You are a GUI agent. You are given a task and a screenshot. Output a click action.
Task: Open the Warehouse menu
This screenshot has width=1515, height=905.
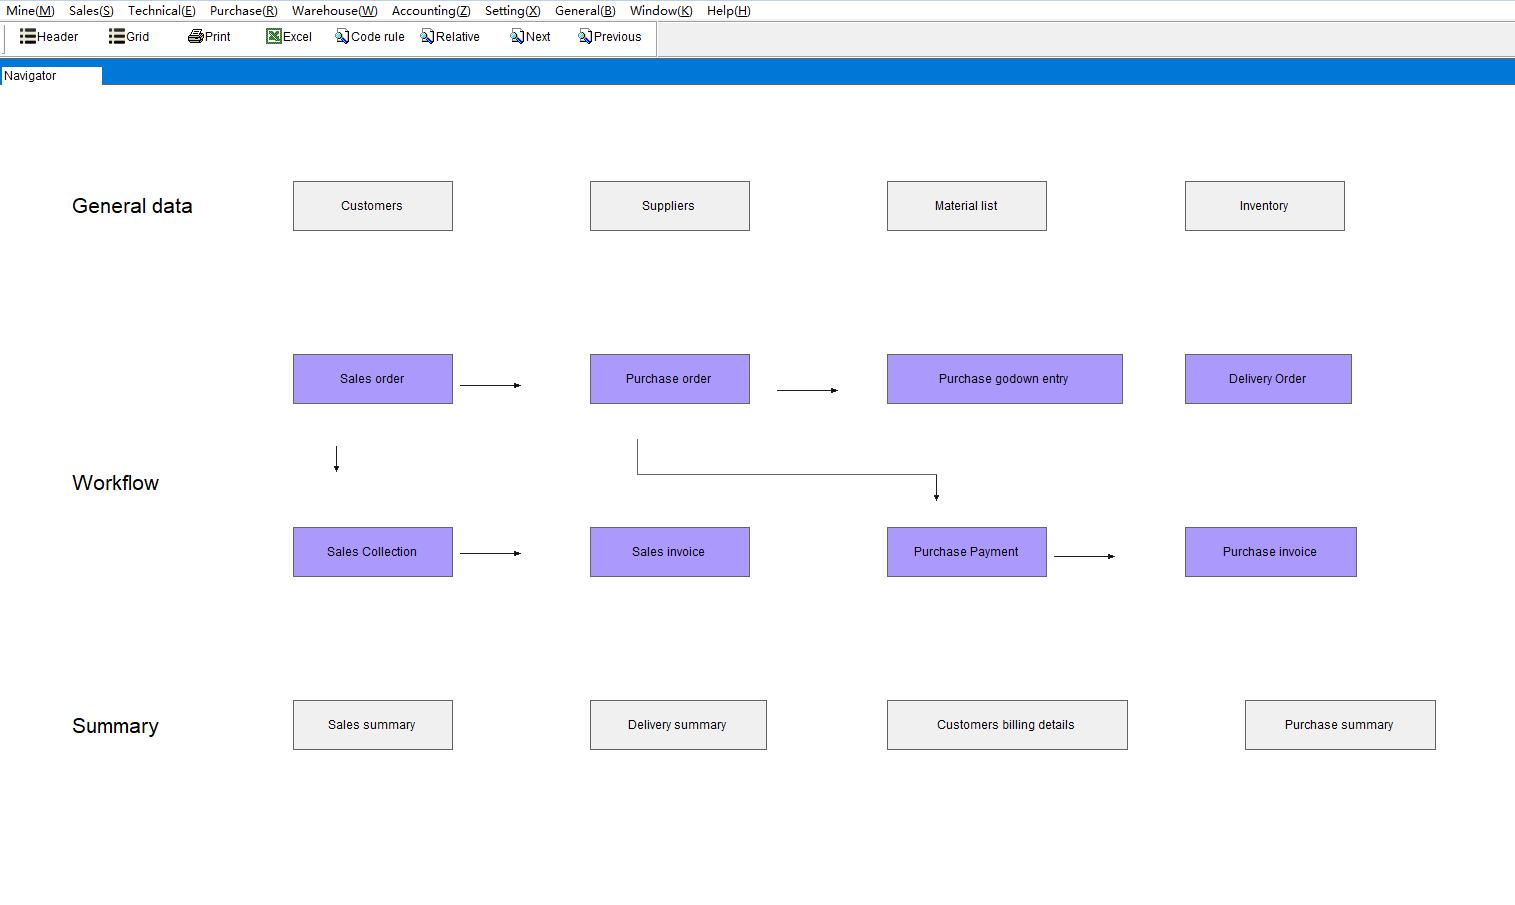pos(334,11)
